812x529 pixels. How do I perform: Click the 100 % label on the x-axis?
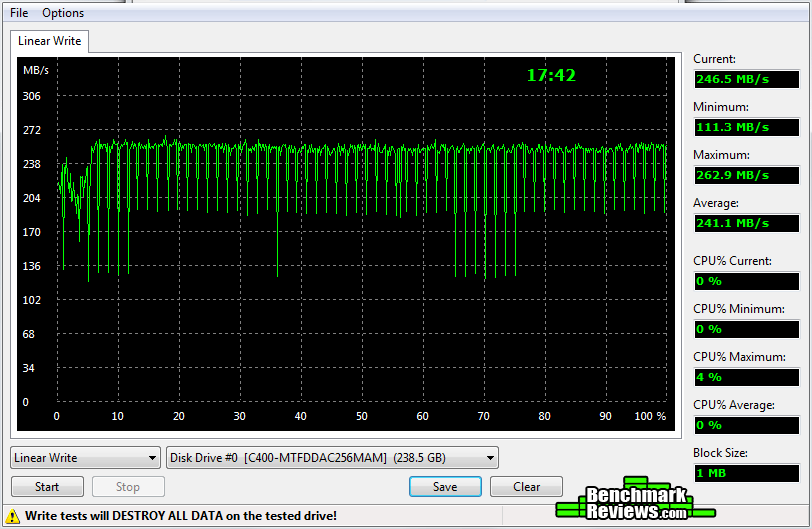click(x=650, y=416)
